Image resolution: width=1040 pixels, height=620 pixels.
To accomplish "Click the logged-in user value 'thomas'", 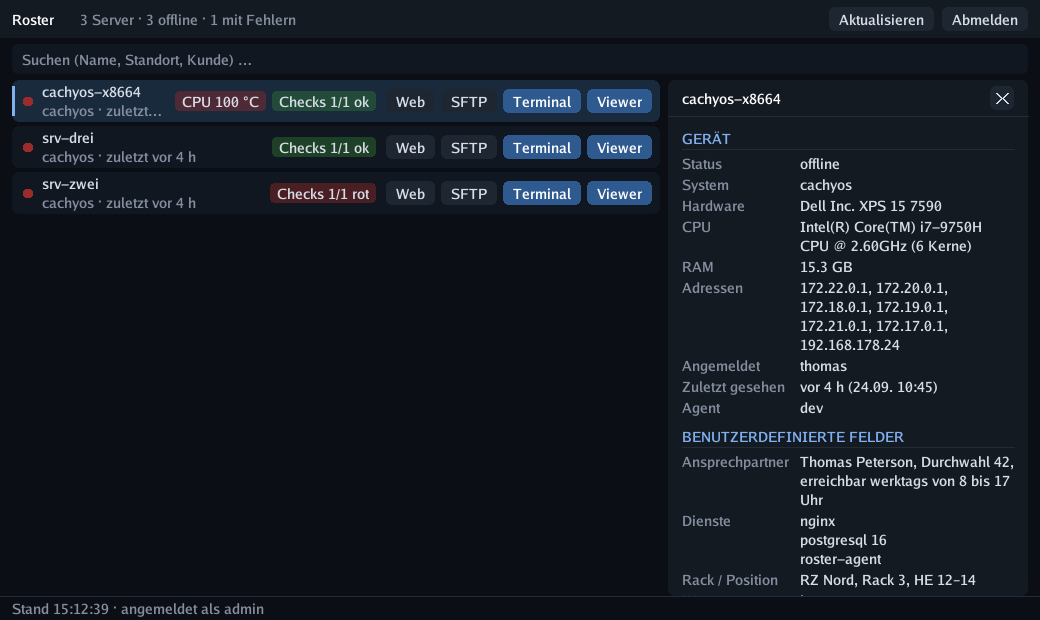I will [x=823, y=366].
